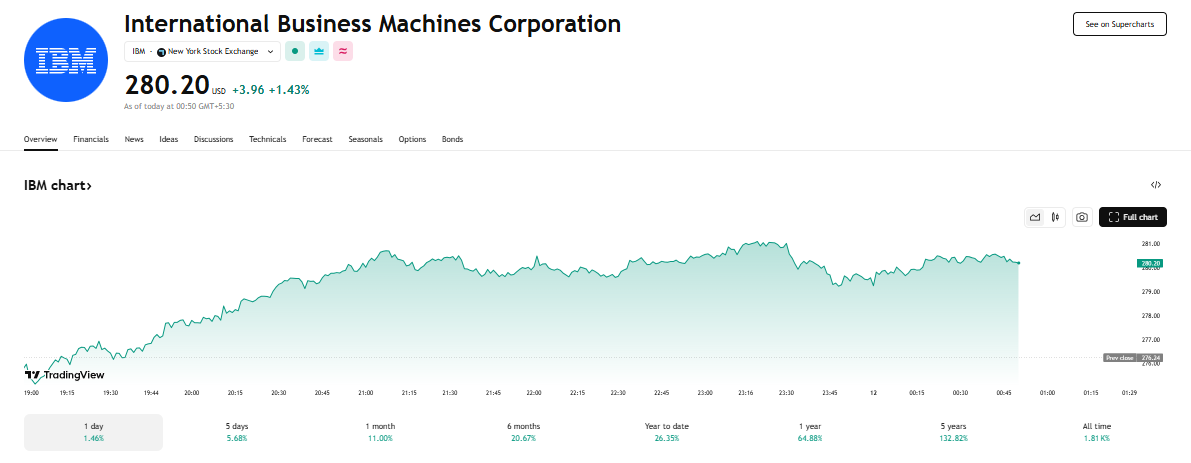Switch to area chart style icon
This screenshot has width=1191, height=463.
(1035, 217)
